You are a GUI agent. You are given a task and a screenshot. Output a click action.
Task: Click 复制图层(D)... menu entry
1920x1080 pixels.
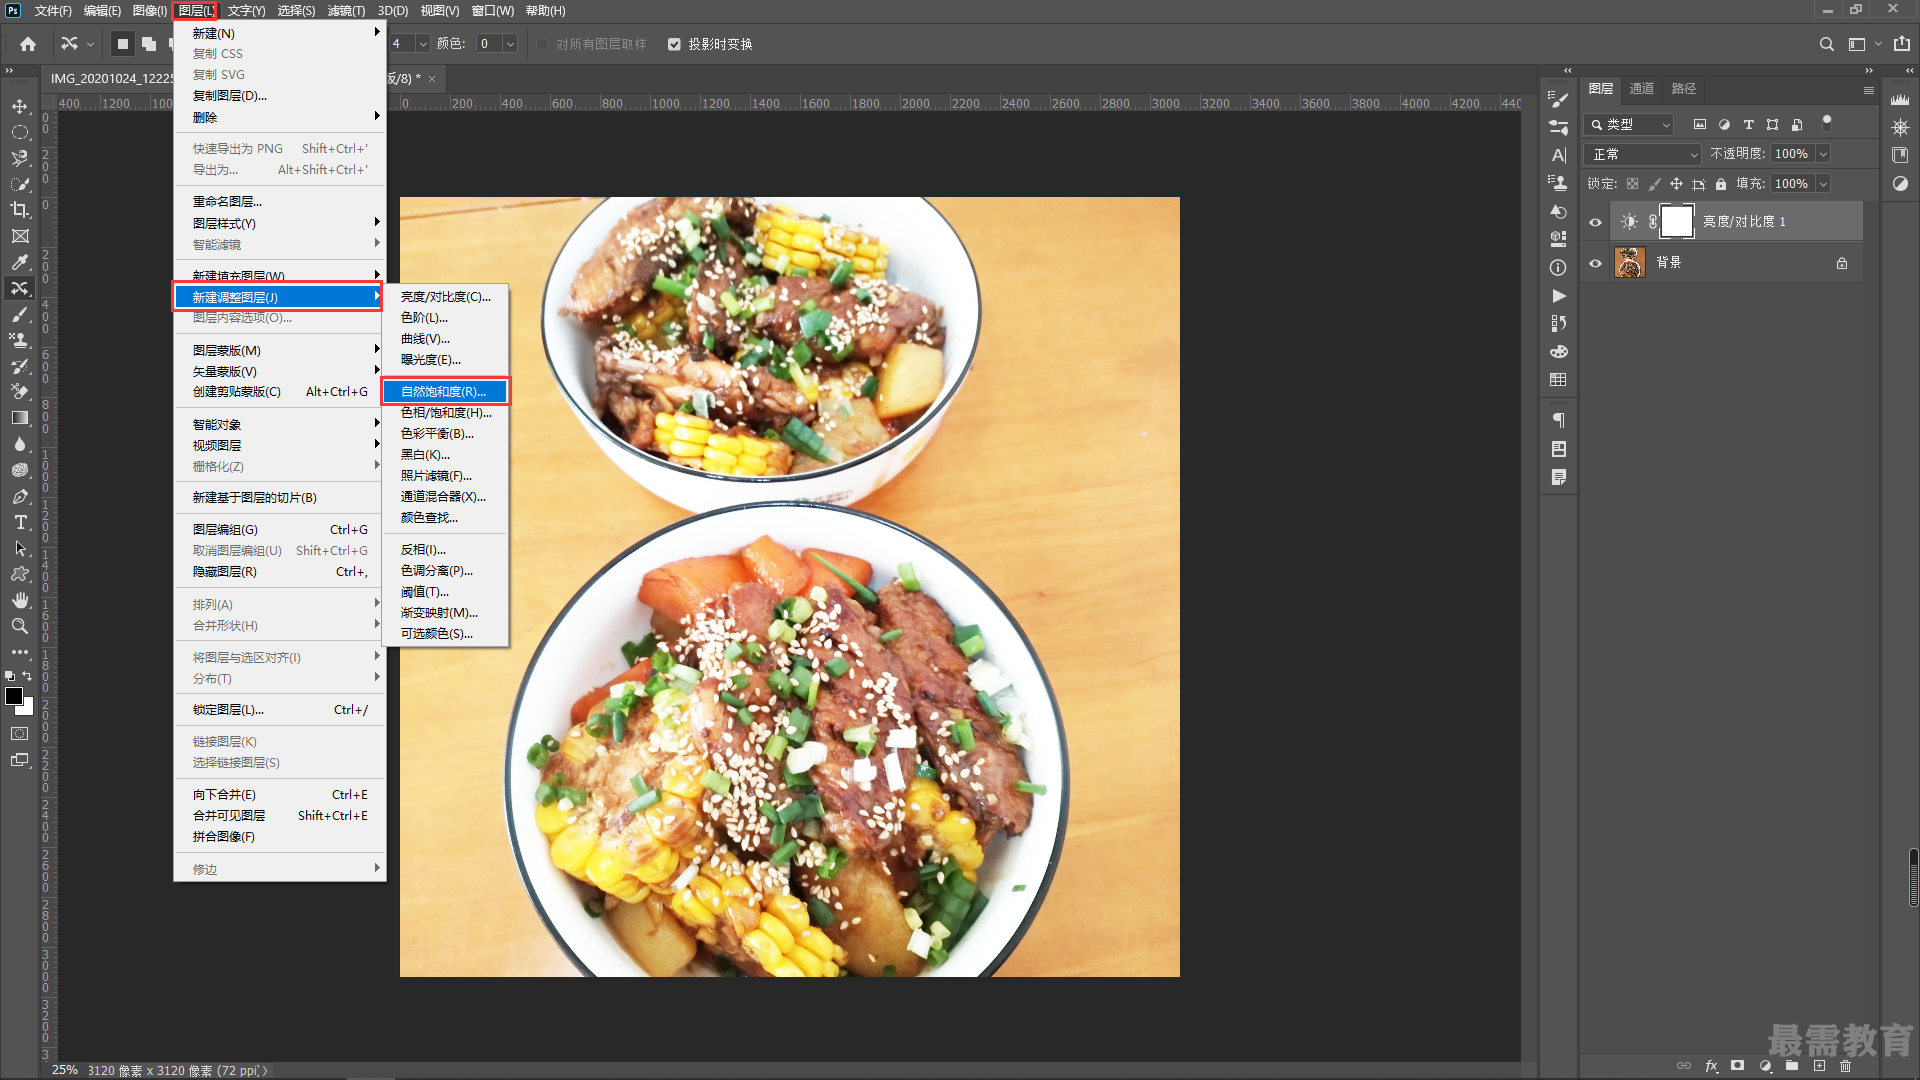(x=280, y=96)
